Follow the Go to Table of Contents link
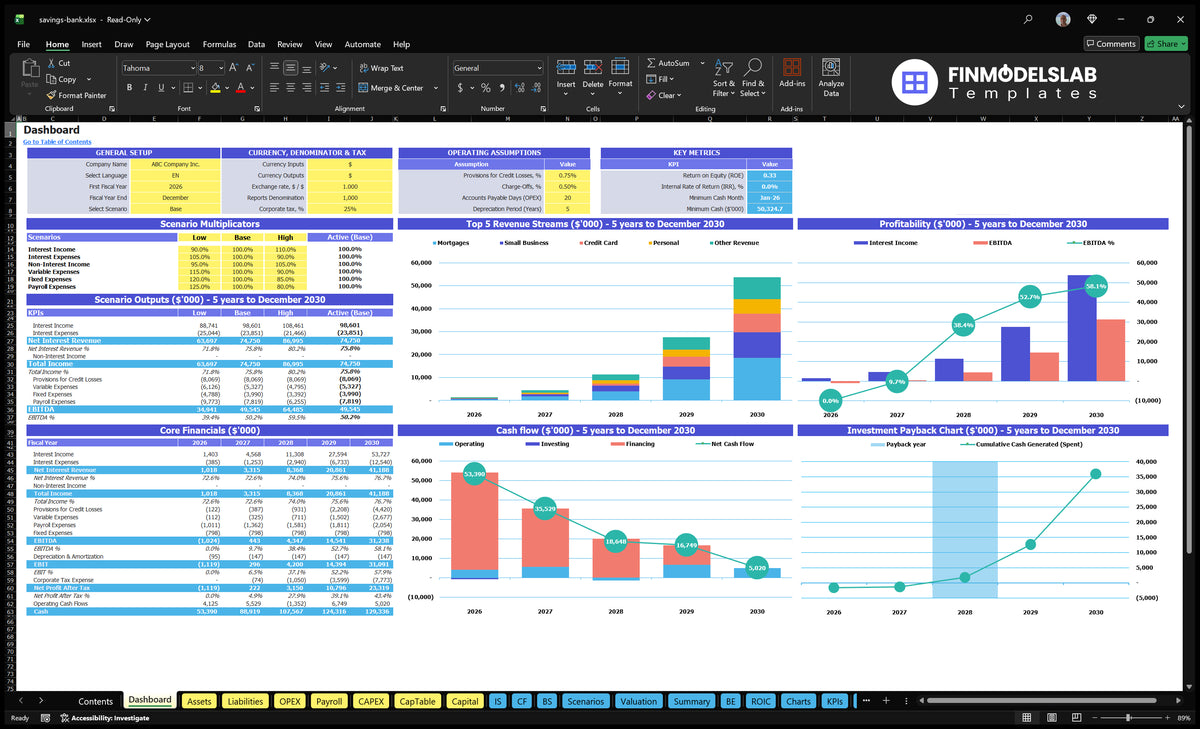 57,142
